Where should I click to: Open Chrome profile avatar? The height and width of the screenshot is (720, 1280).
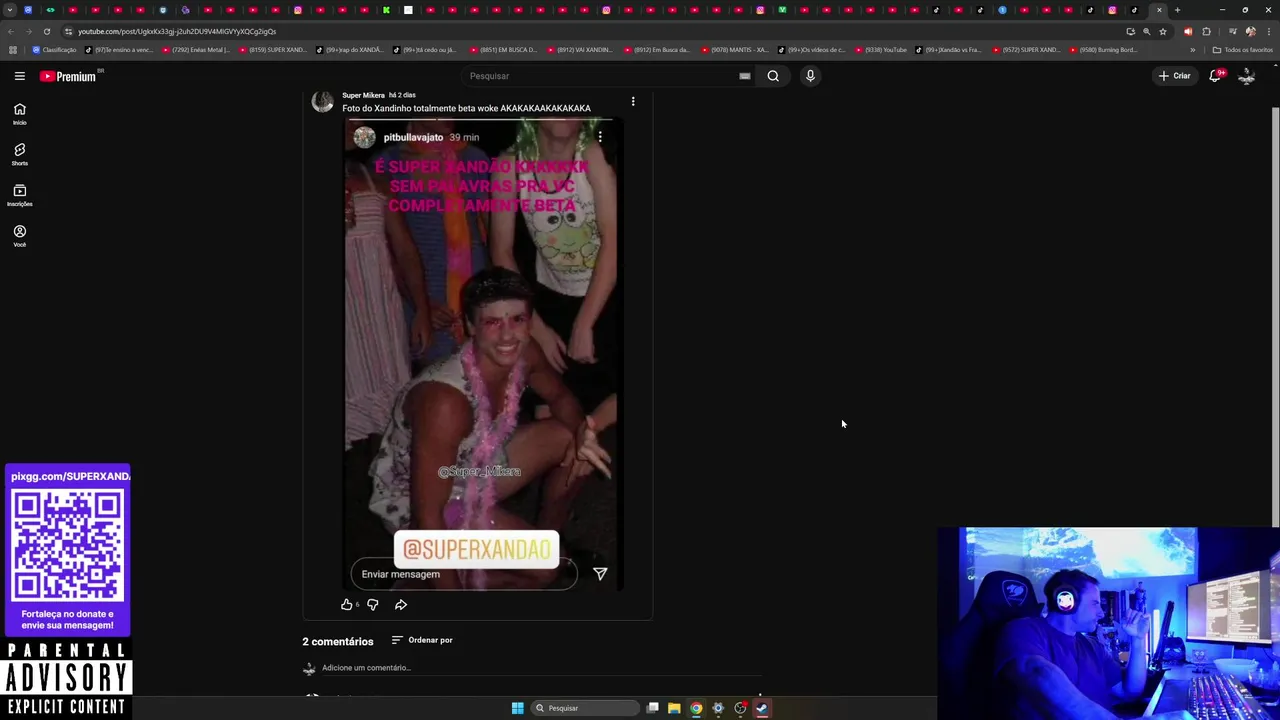click(x=1250, y=31)
